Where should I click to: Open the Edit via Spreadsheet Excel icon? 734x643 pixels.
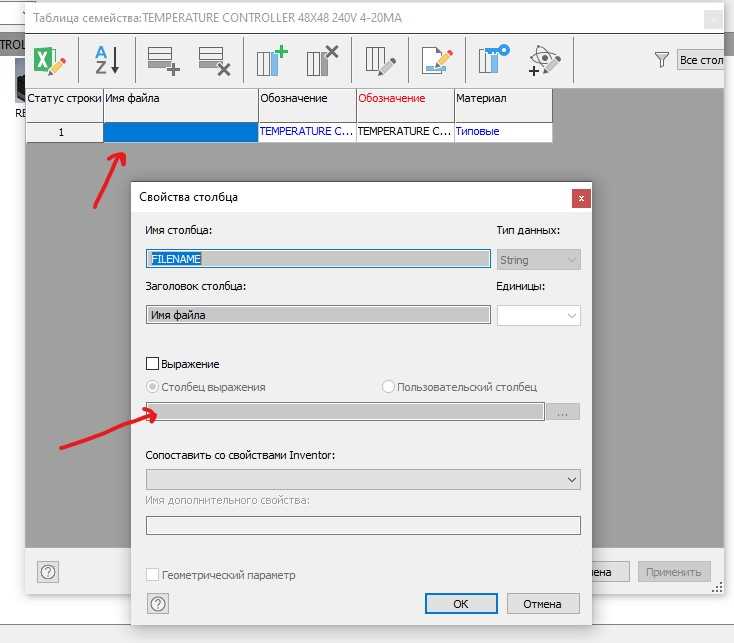[x=49, y=60]
